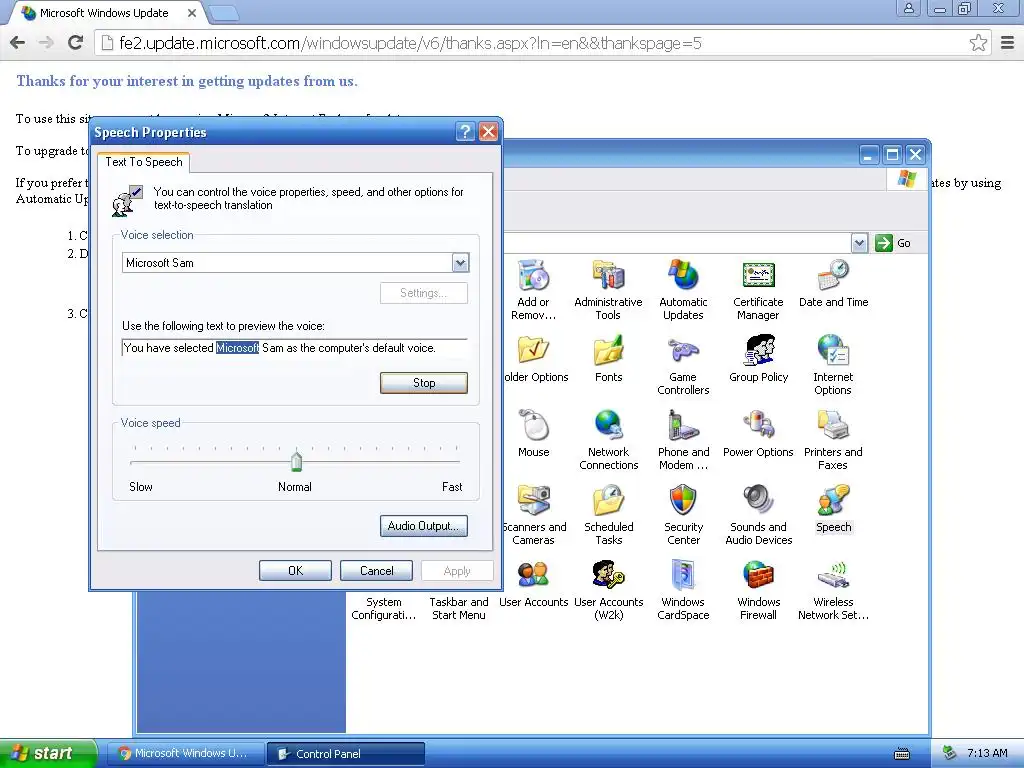Open User Accounts (W2k) icon
This screenshot has height=768, width=1024.
pyautogui.click(x=608, y=590)
